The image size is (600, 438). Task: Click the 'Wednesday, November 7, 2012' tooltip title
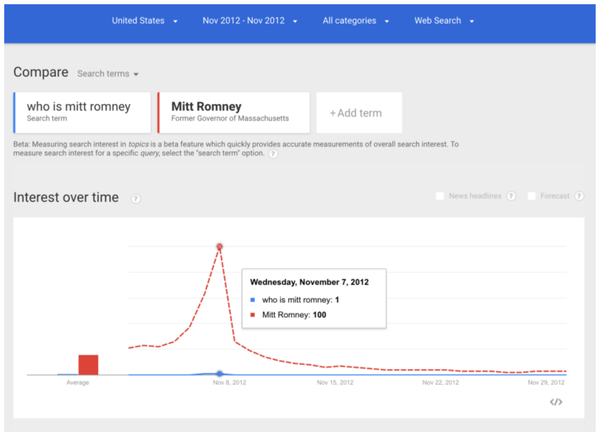[309, 282]
